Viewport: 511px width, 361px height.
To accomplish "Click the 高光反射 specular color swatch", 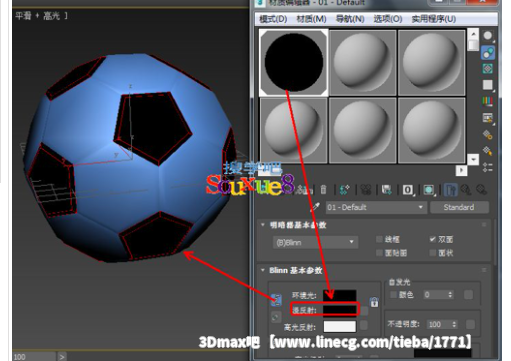I will (x=340, y=326).
